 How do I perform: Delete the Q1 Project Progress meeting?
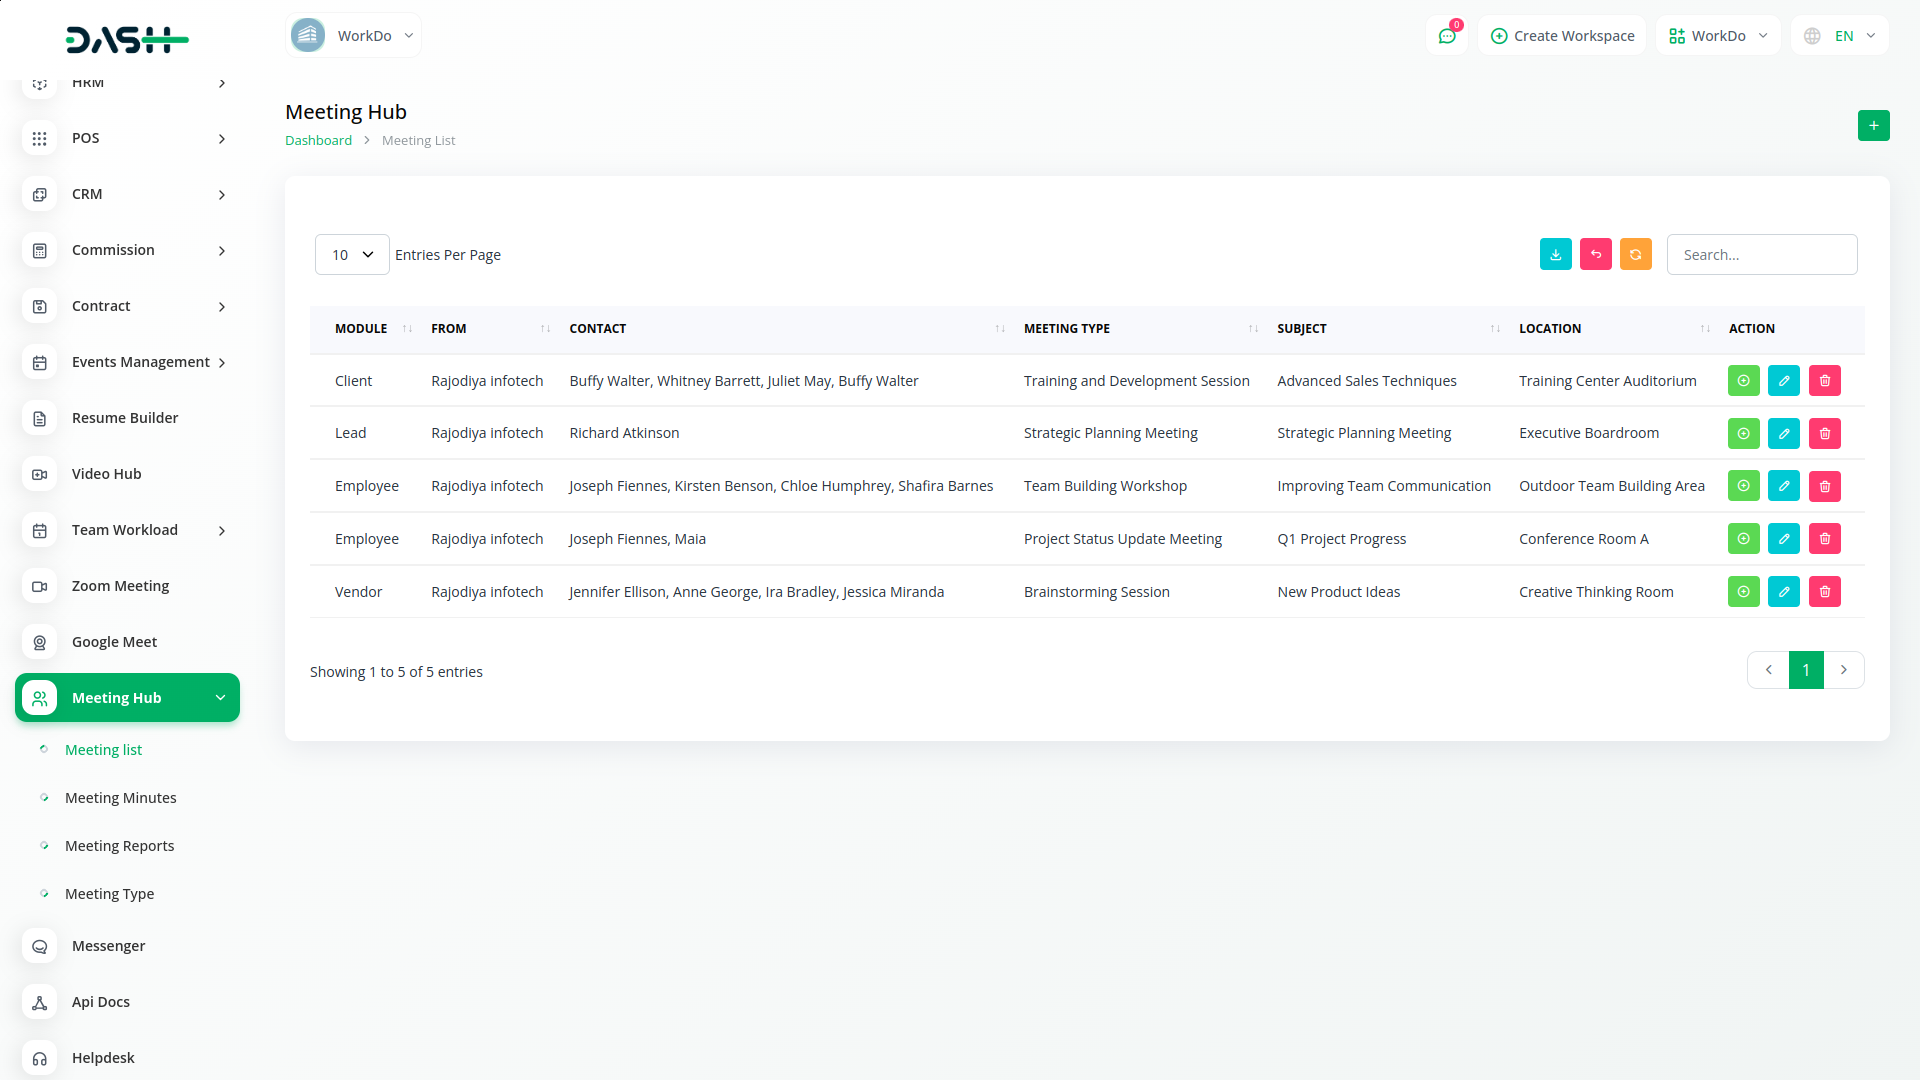(x=1824, y=539)
